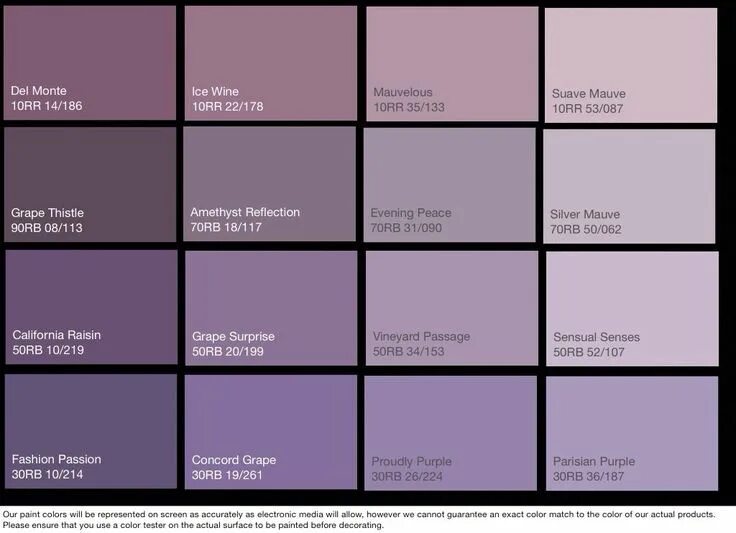Choose the Silver Mauve swatch
The height and width of the screenshot is (533, 736).
pos(629,186)
